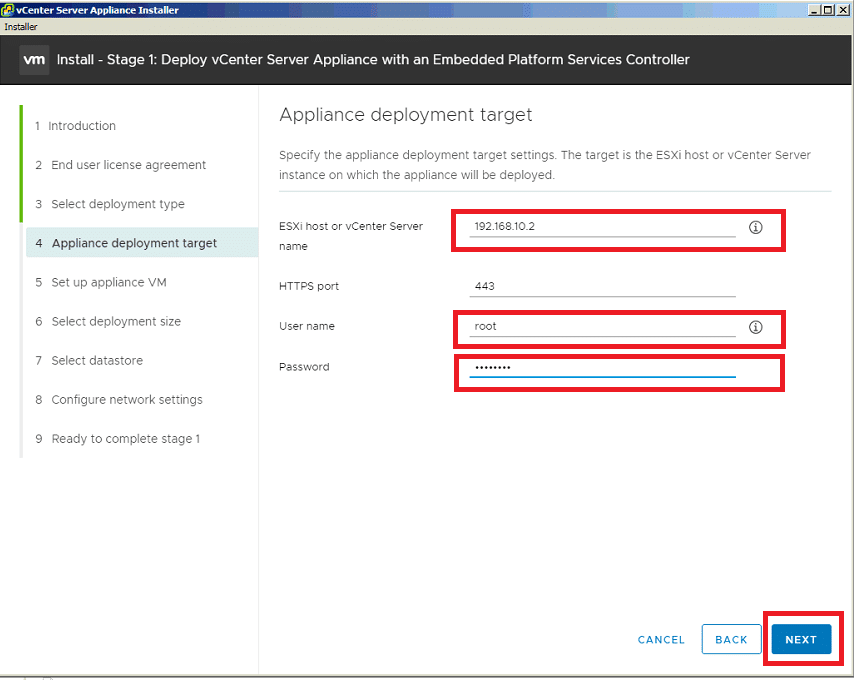Focus the Password field
854x680 pixels.
(x=602, y=367)
